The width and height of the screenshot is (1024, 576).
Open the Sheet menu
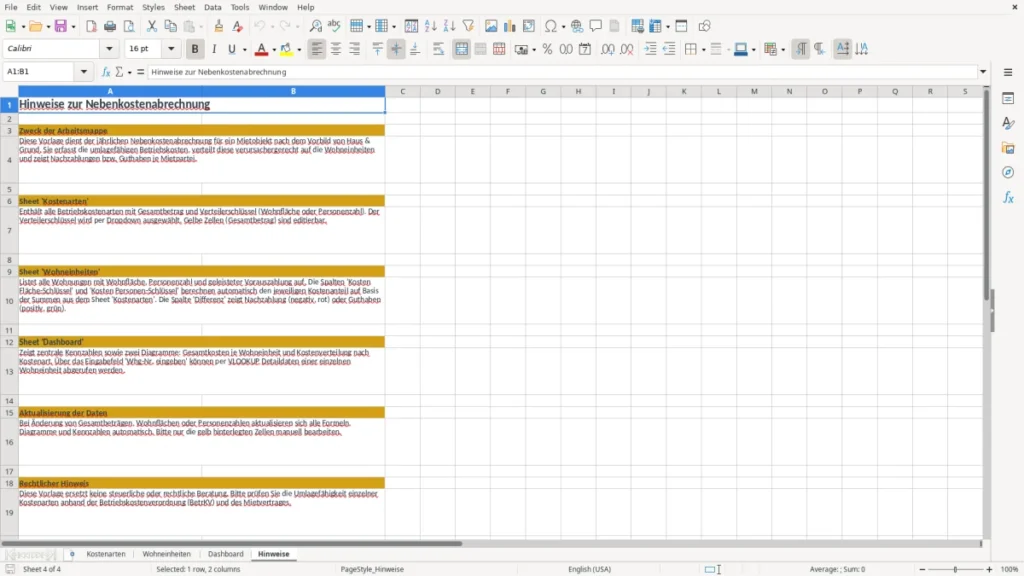click(184, 7)
